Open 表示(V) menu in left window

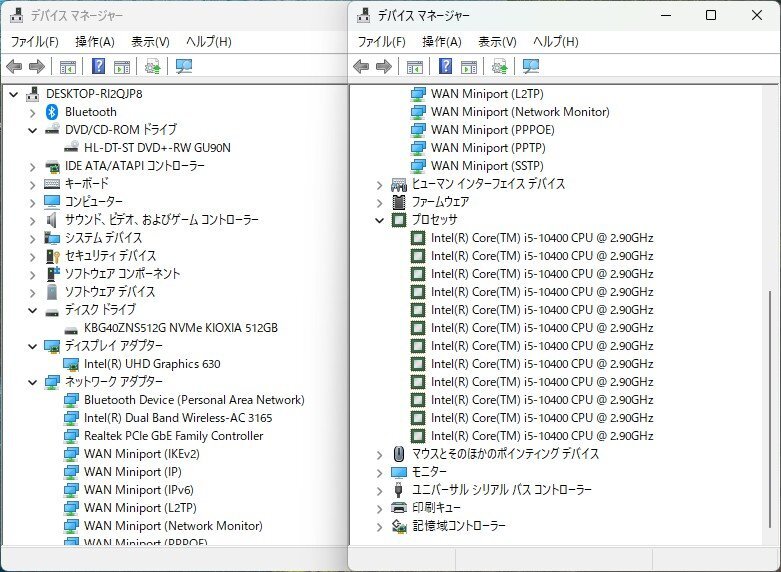150,42
